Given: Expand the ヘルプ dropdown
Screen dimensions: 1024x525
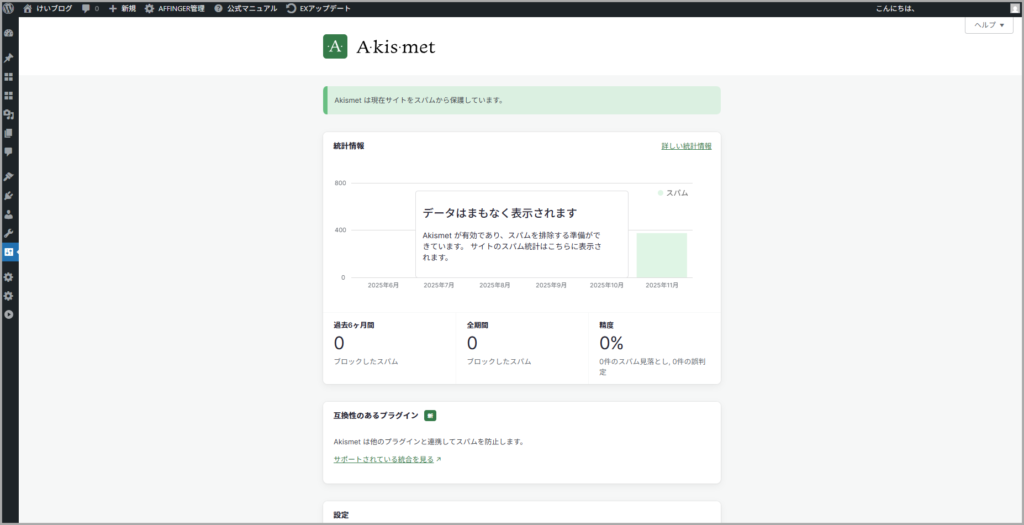Looking at the screenshot, I should [989, 25].
